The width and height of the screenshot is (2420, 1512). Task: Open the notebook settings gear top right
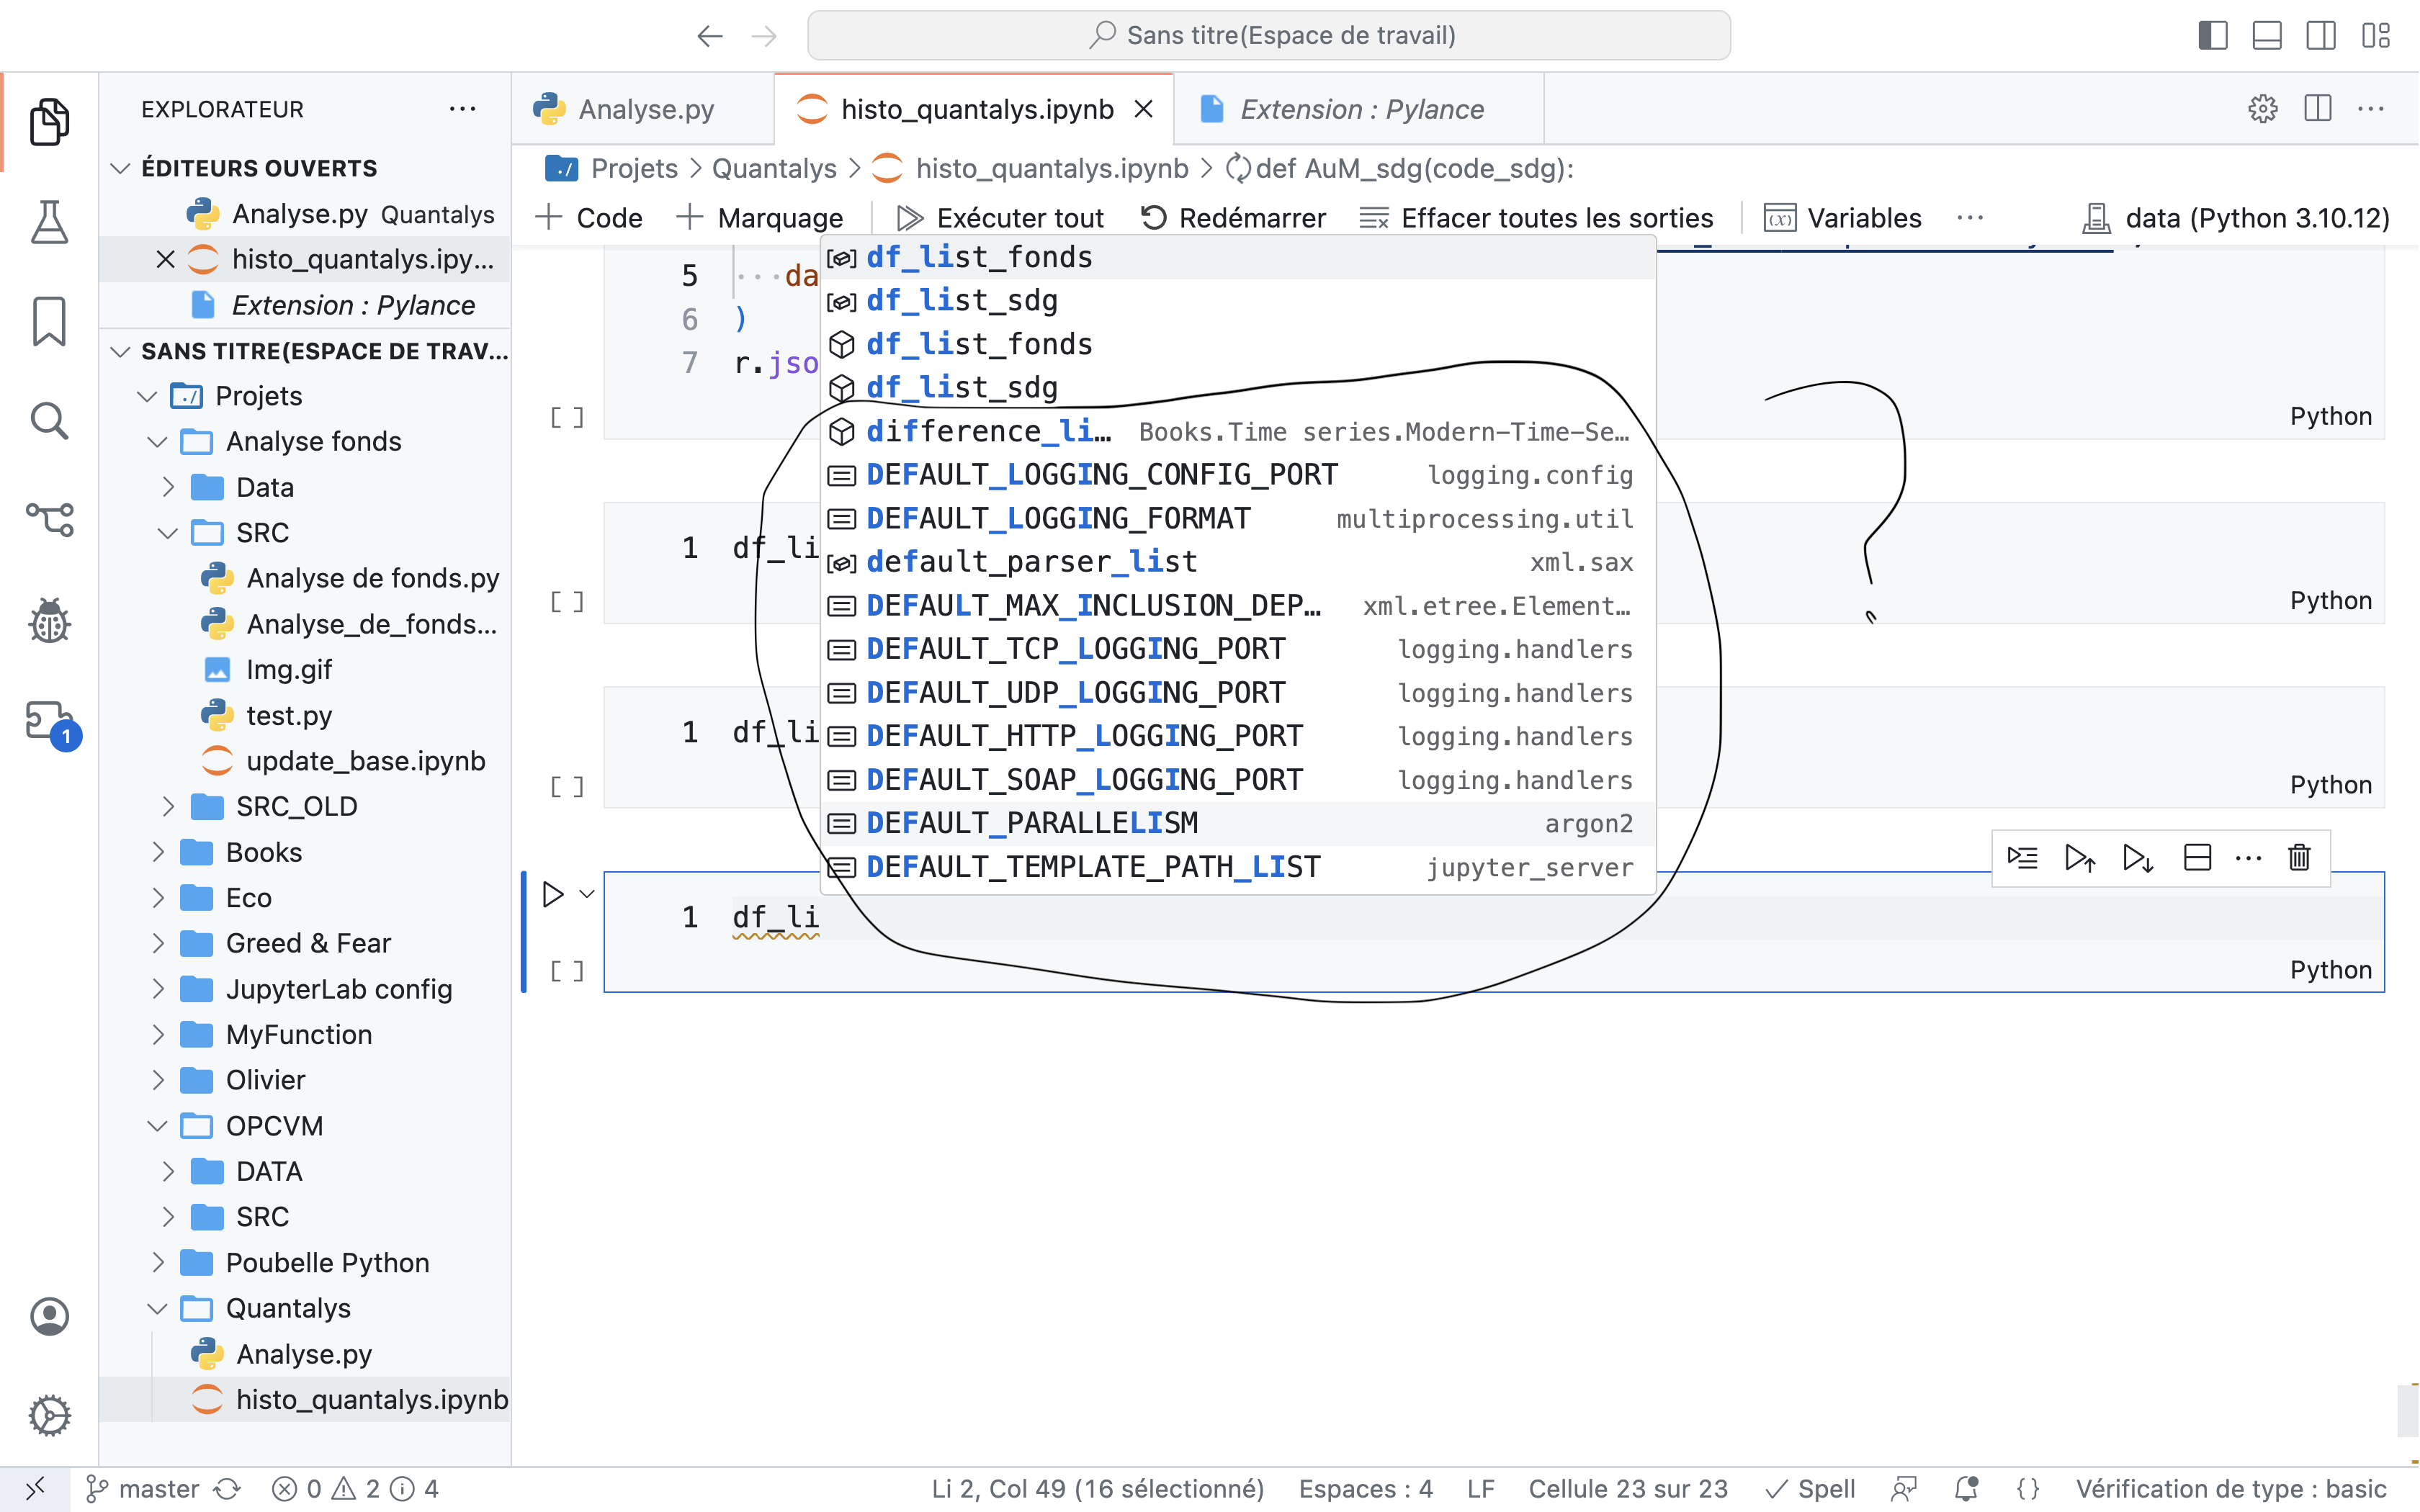click(2263, 109)
